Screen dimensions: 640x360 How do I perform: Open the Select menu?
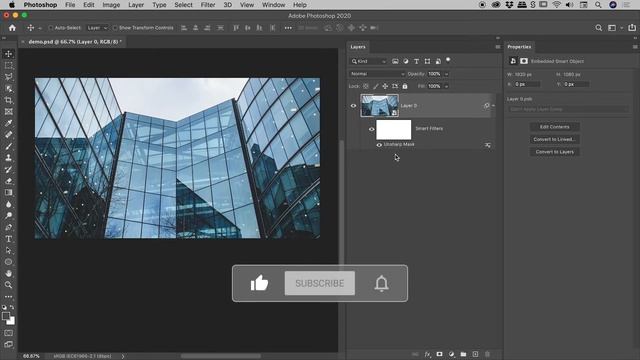click(x=183, y=5)
